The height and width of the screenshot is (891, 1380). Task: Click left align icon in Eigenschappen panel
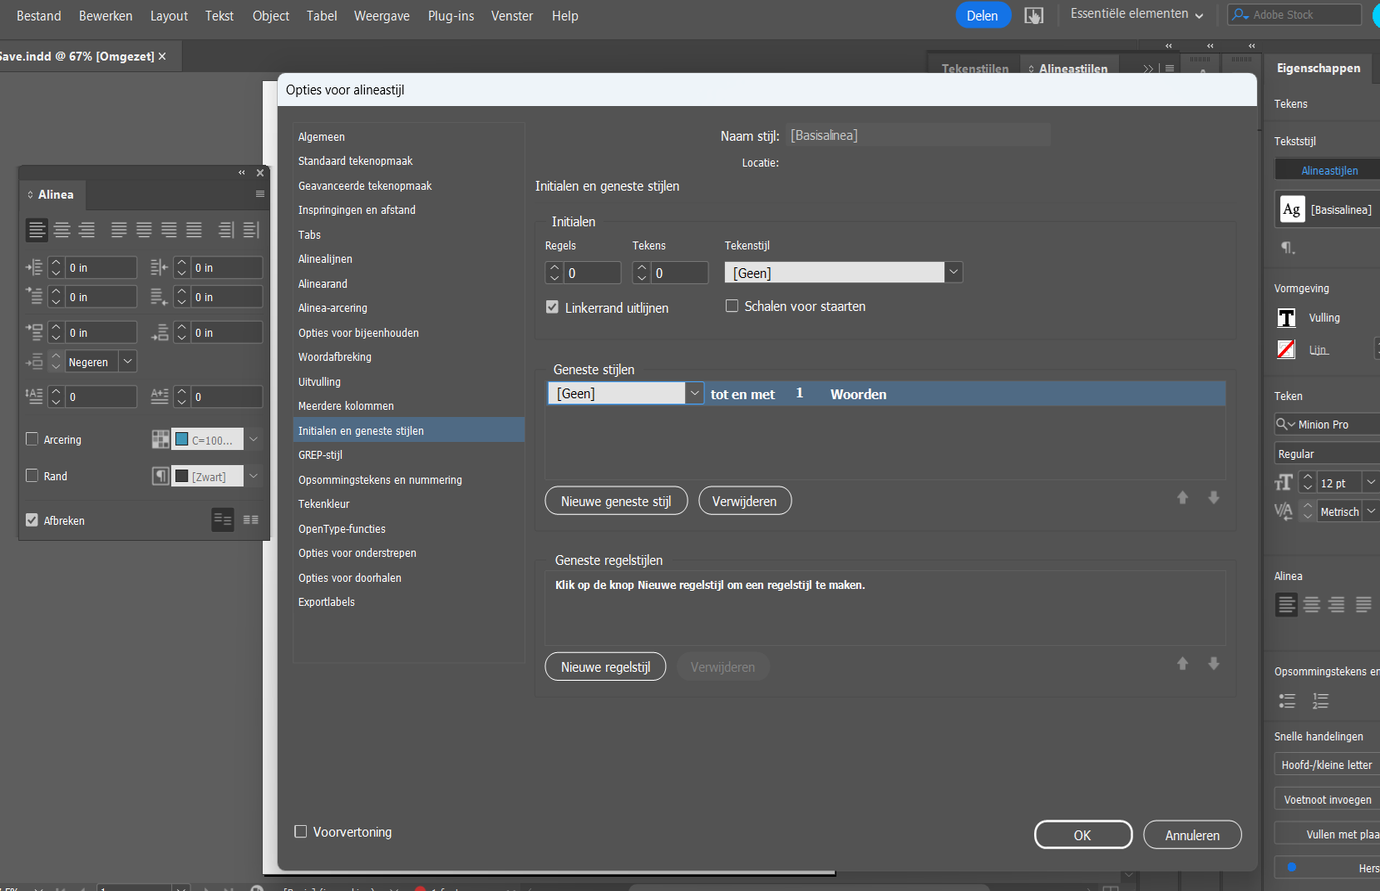[x=1287, y=605]
